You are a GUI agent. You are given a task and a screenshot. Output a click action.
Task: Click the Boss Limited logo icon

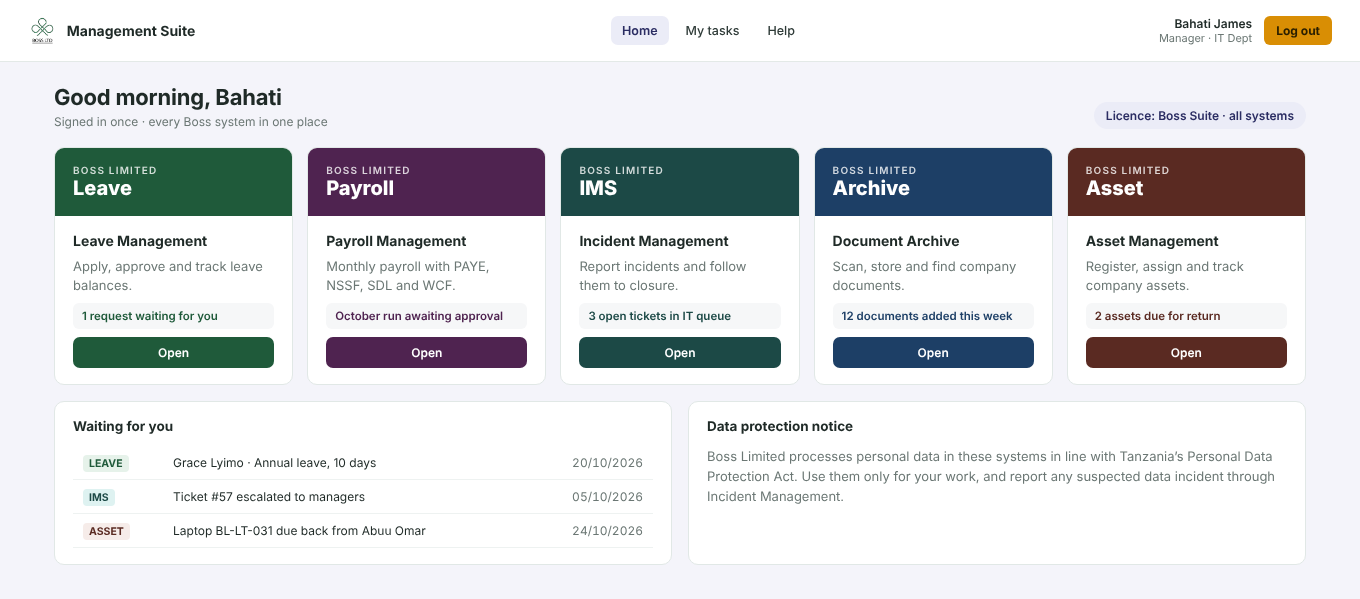42,31
